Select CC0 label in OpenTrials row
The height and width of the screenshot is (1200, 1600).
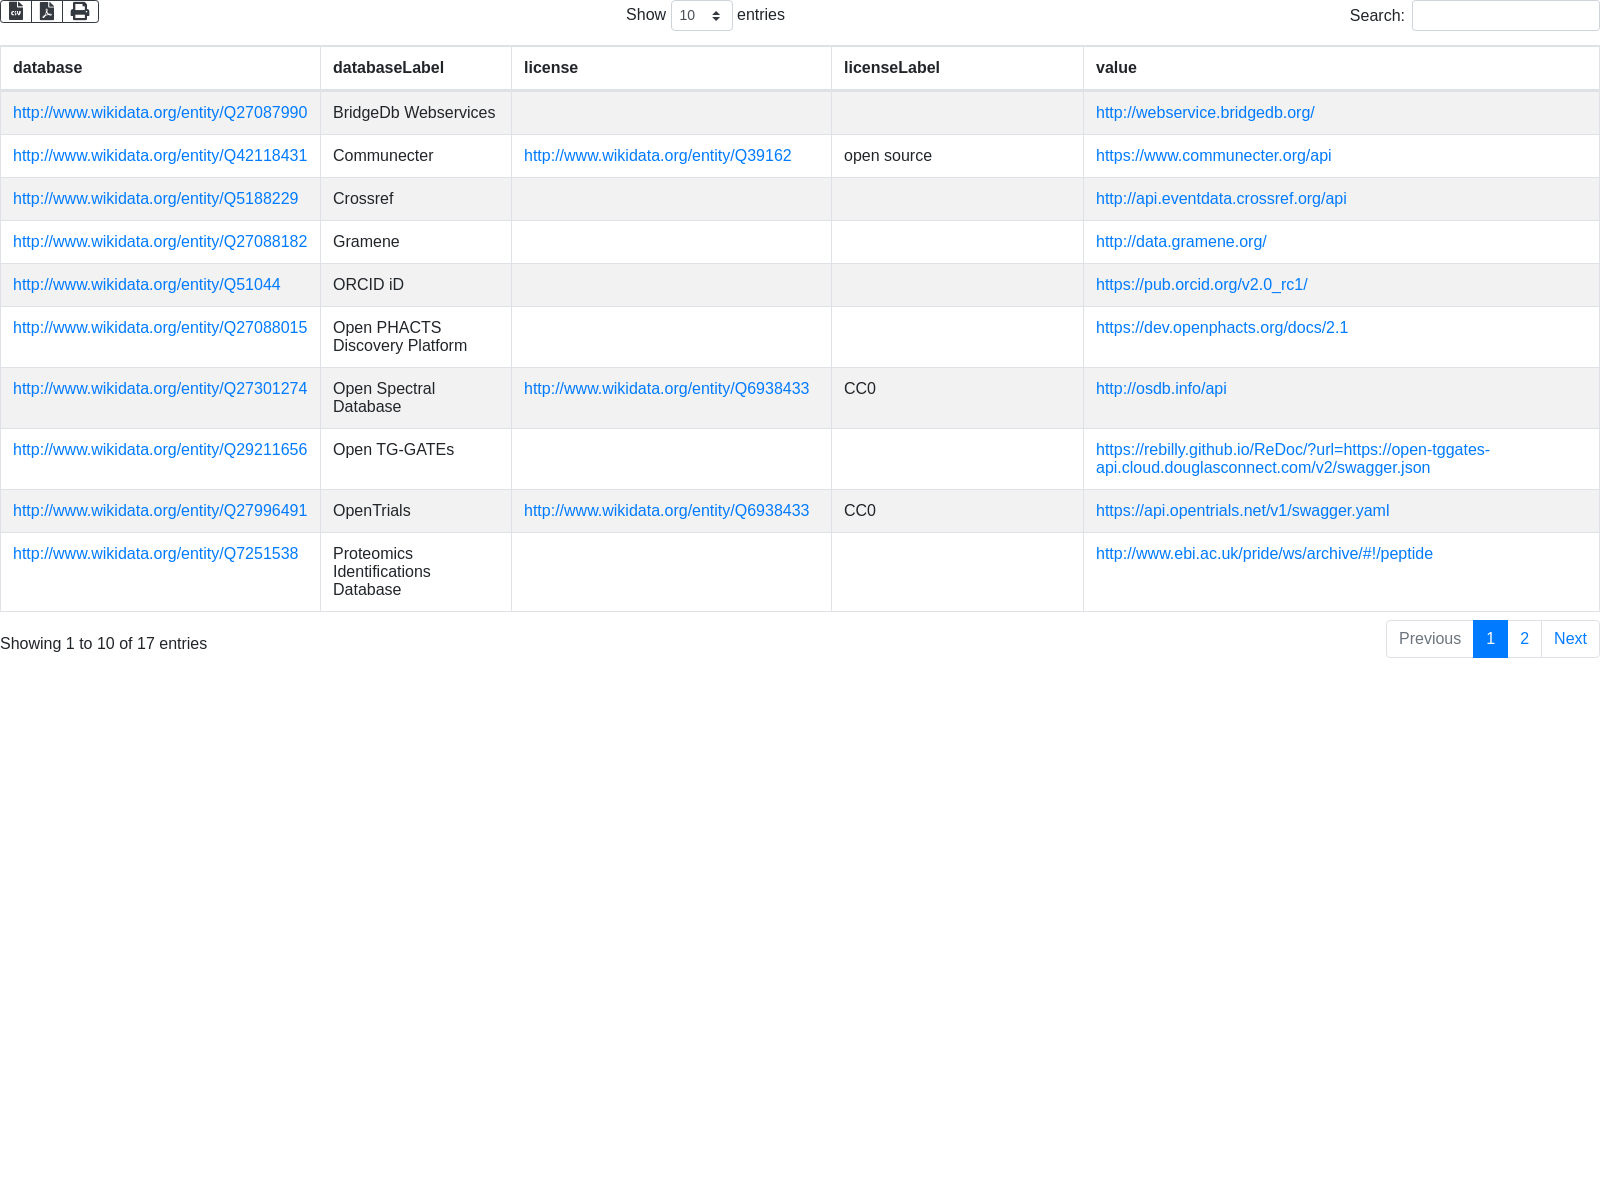coord(860,511)
